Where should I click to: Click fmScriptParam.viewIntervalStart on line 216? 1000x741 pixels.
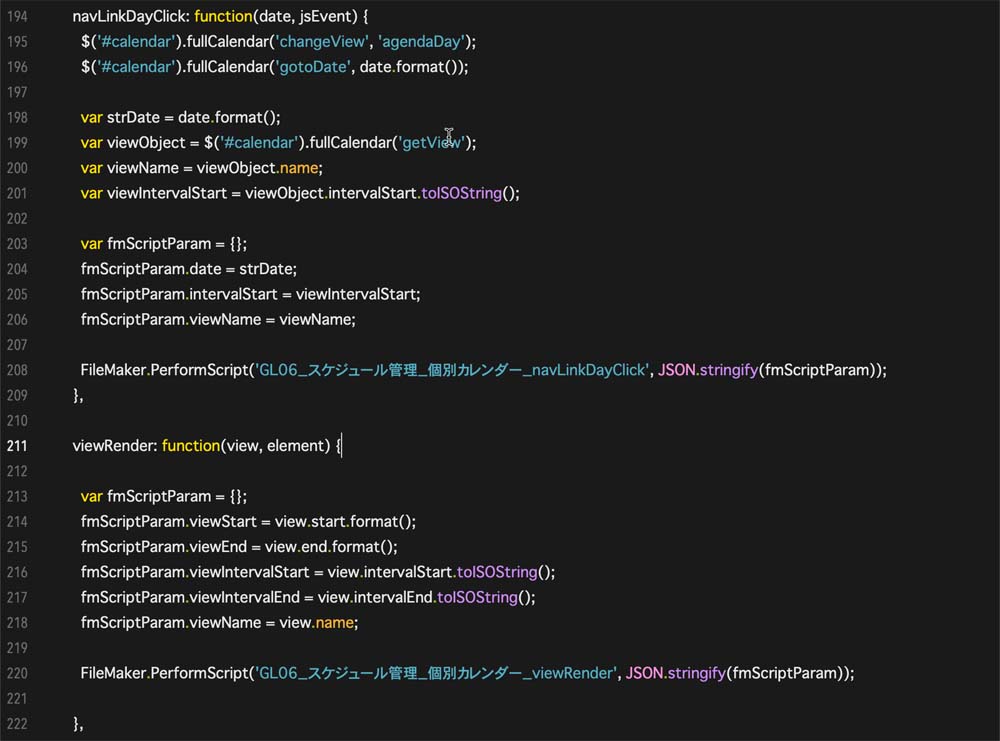(x=195, y=572)
